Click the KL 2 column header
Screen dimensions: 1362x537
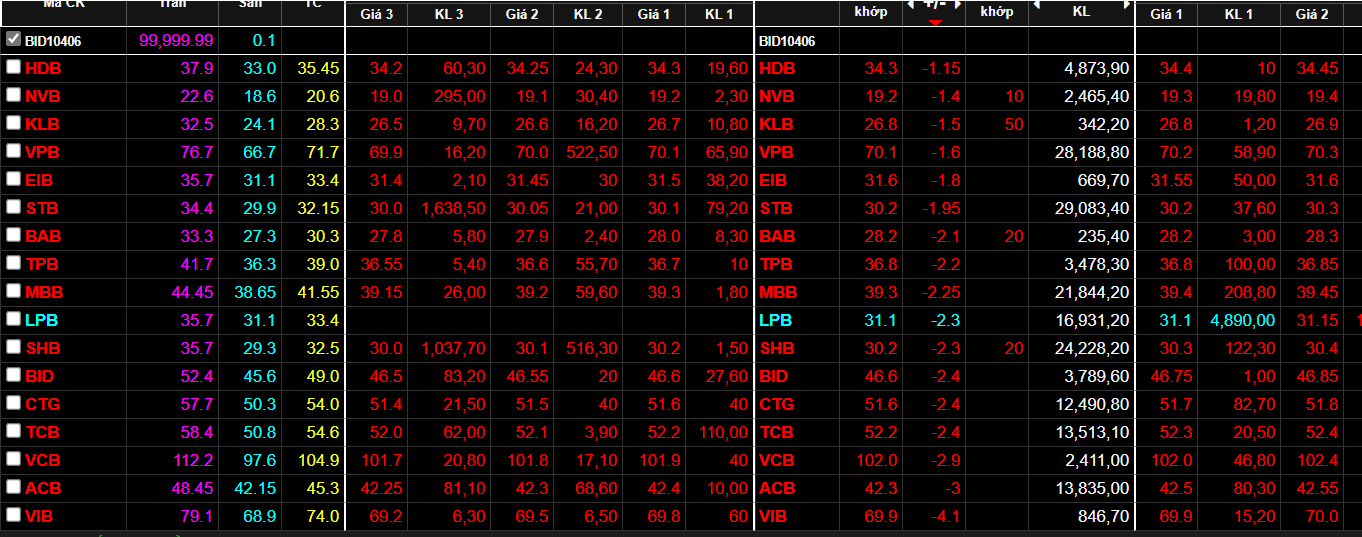pos(588,14)
